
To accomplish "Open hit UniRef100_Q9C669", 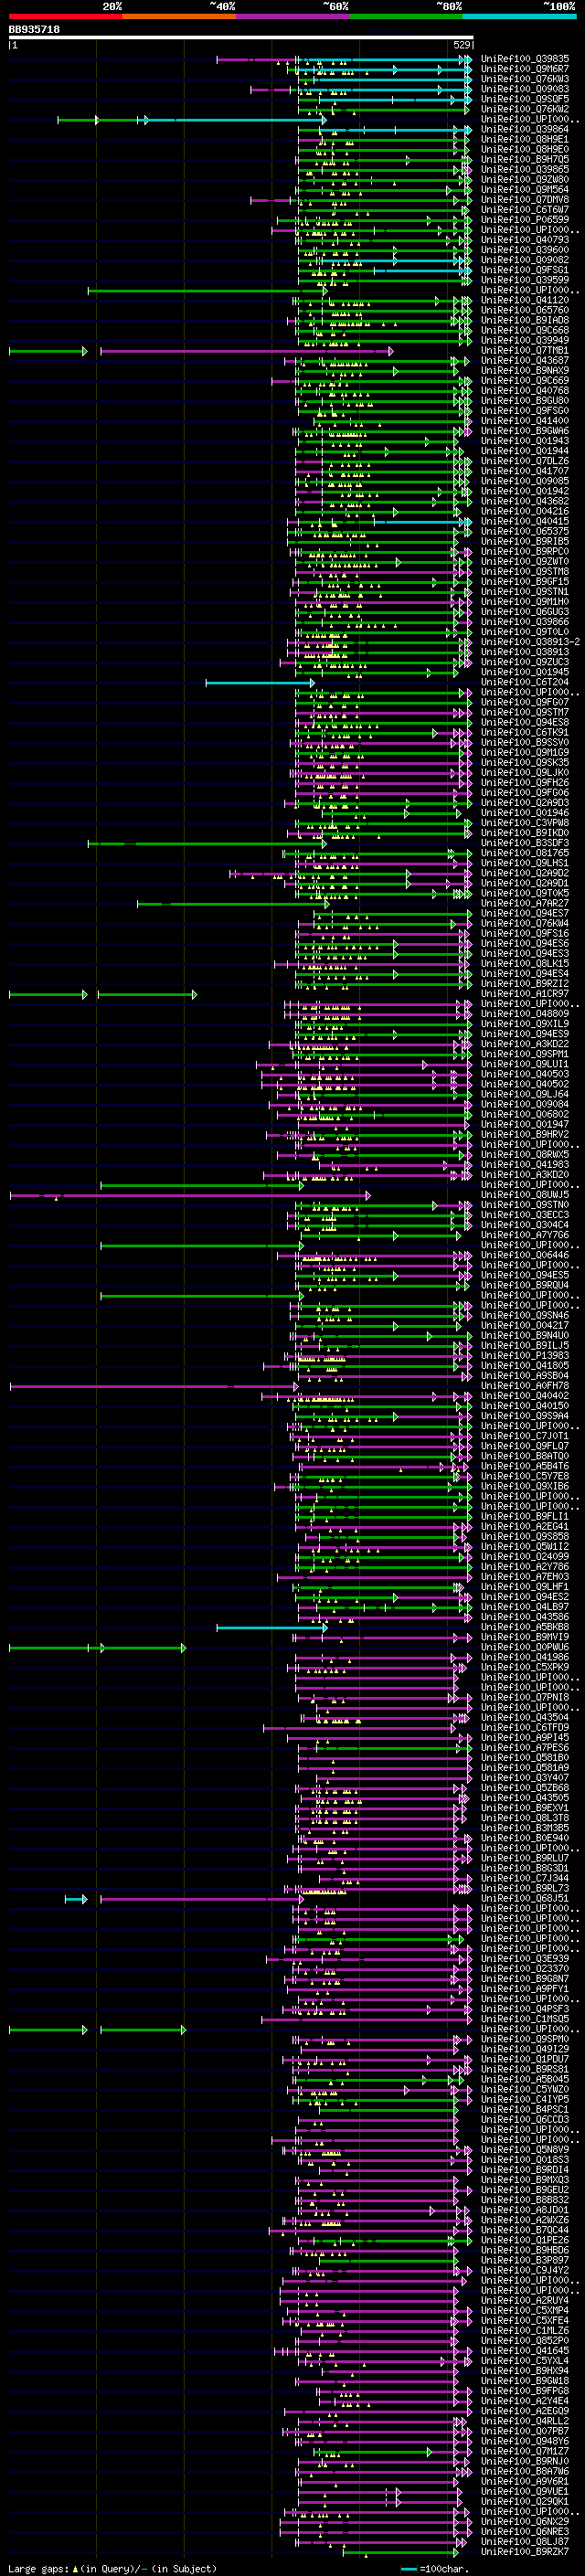I will [x=525, y=380].
